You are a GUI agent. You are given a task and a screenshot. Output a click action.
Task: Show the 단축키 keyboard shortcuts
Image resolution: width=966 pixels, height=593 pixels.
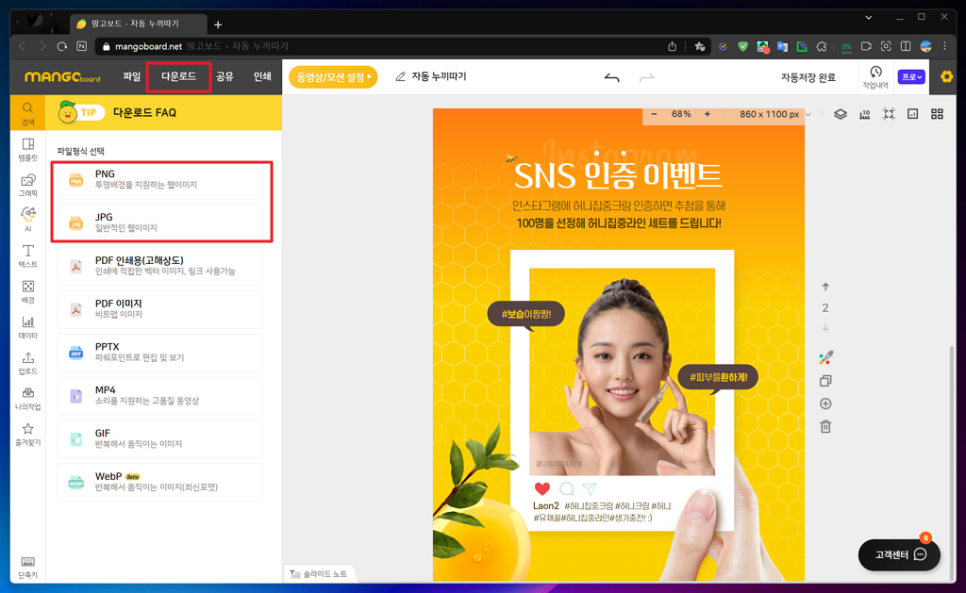pos(28,567)
